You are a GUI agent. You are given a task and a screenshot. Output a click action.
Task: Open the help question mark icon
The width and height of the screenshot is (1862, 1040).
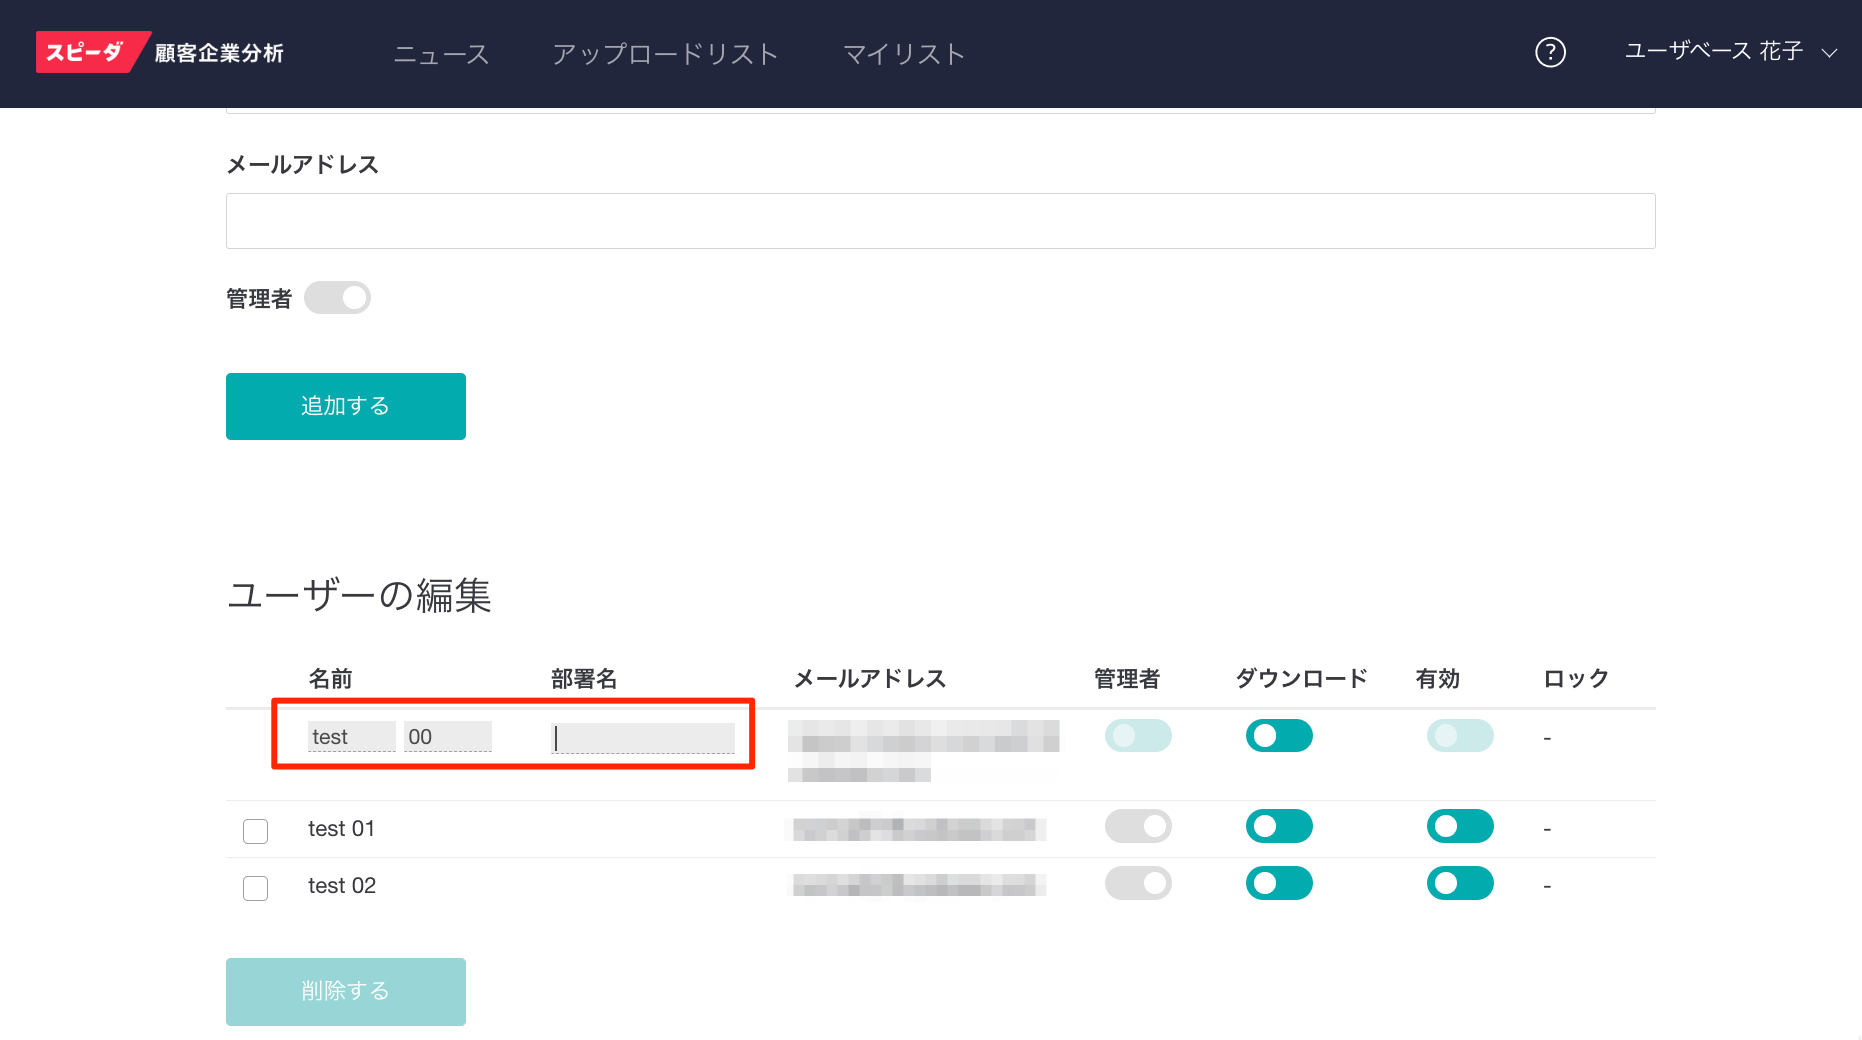tap(1550, 52)
